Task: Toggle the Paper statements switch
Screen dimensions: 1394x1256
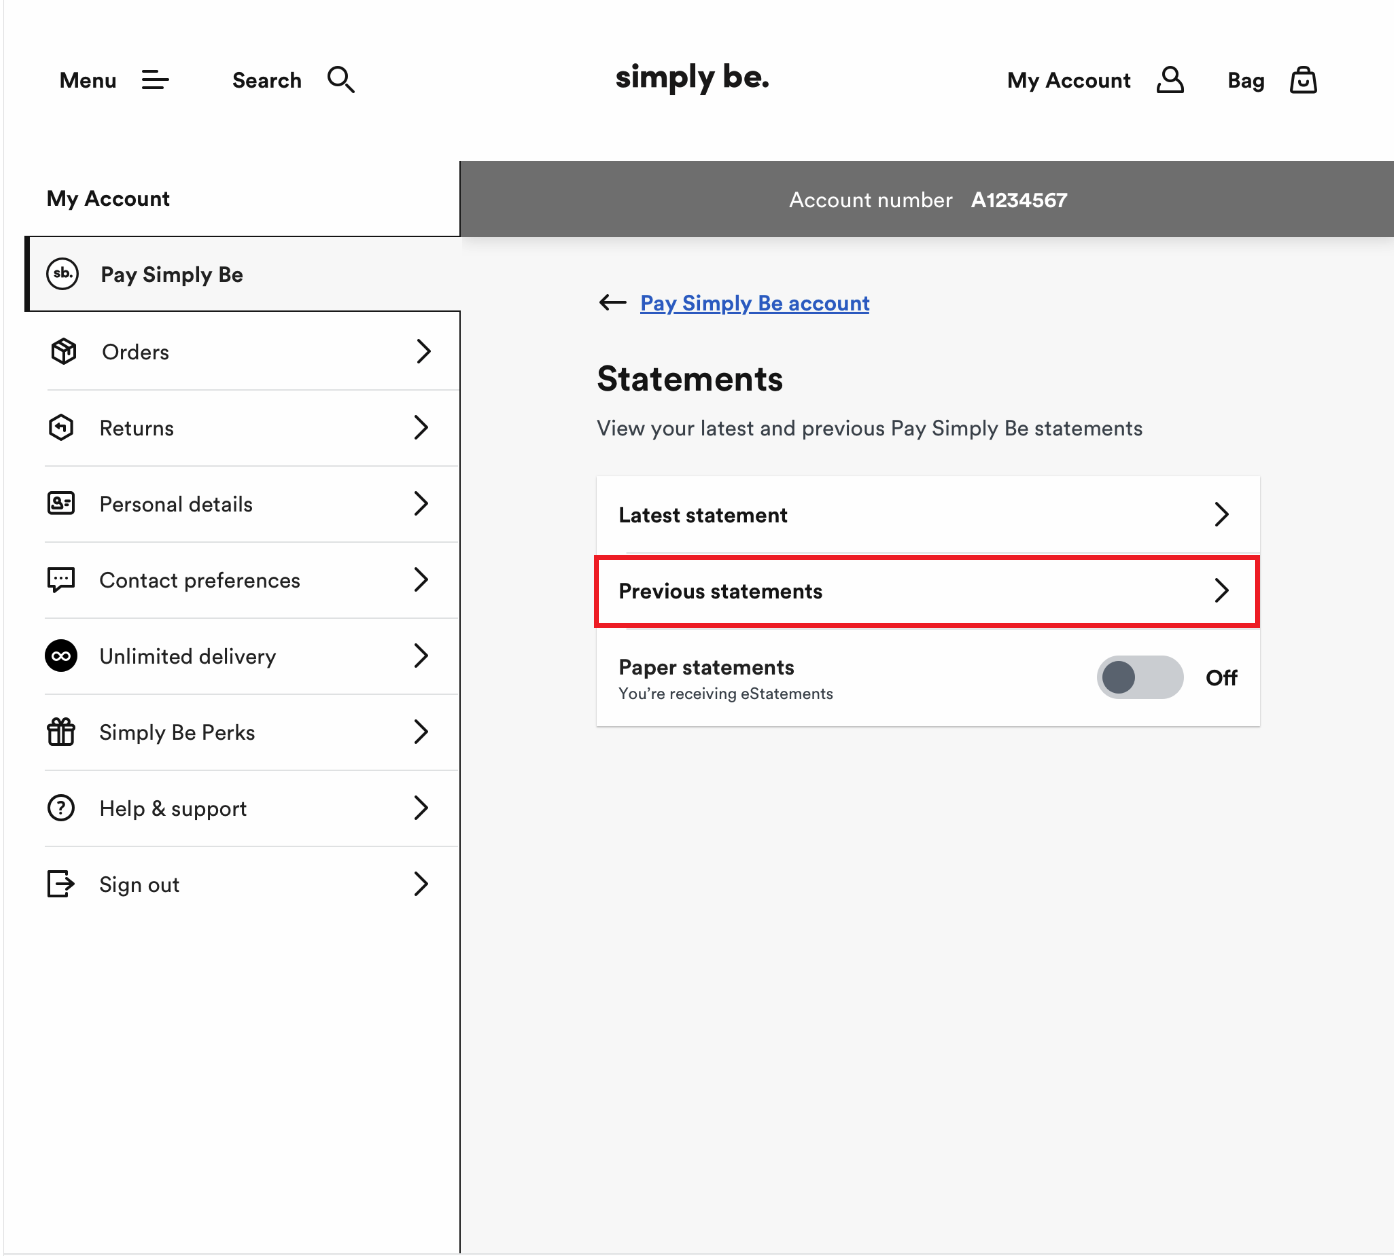Action: point(1140,677)
